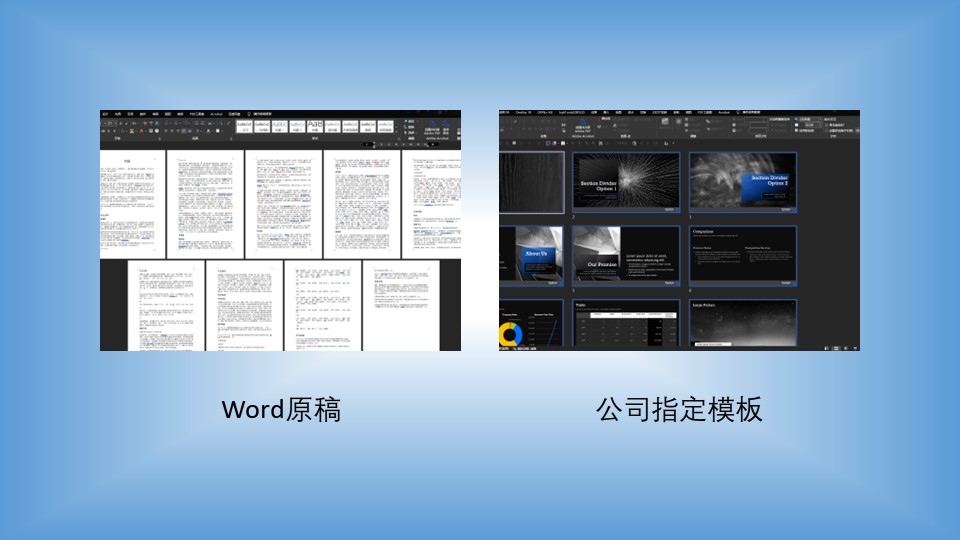Apply the large 'AaB' title style in Word
960x540 pixels.
click(x=315, y=126)
